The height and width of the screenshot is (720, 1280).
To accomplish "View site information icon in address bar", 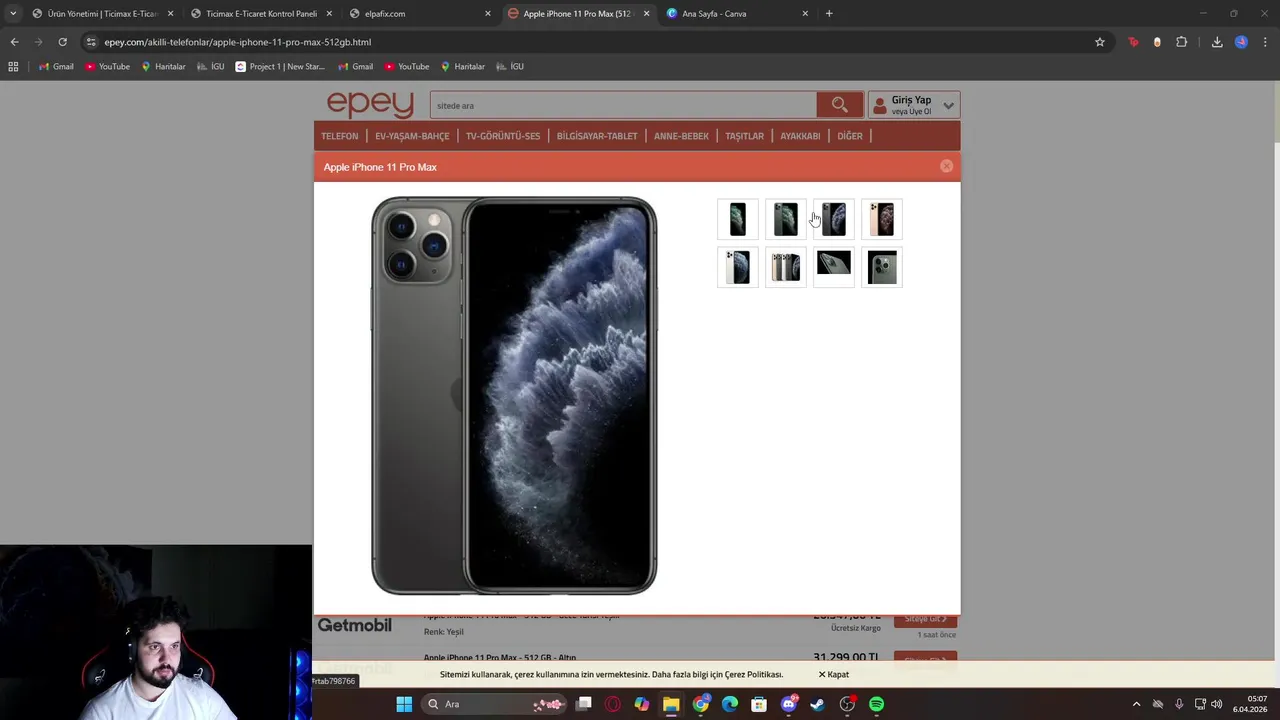I will (x=91, y=42).
